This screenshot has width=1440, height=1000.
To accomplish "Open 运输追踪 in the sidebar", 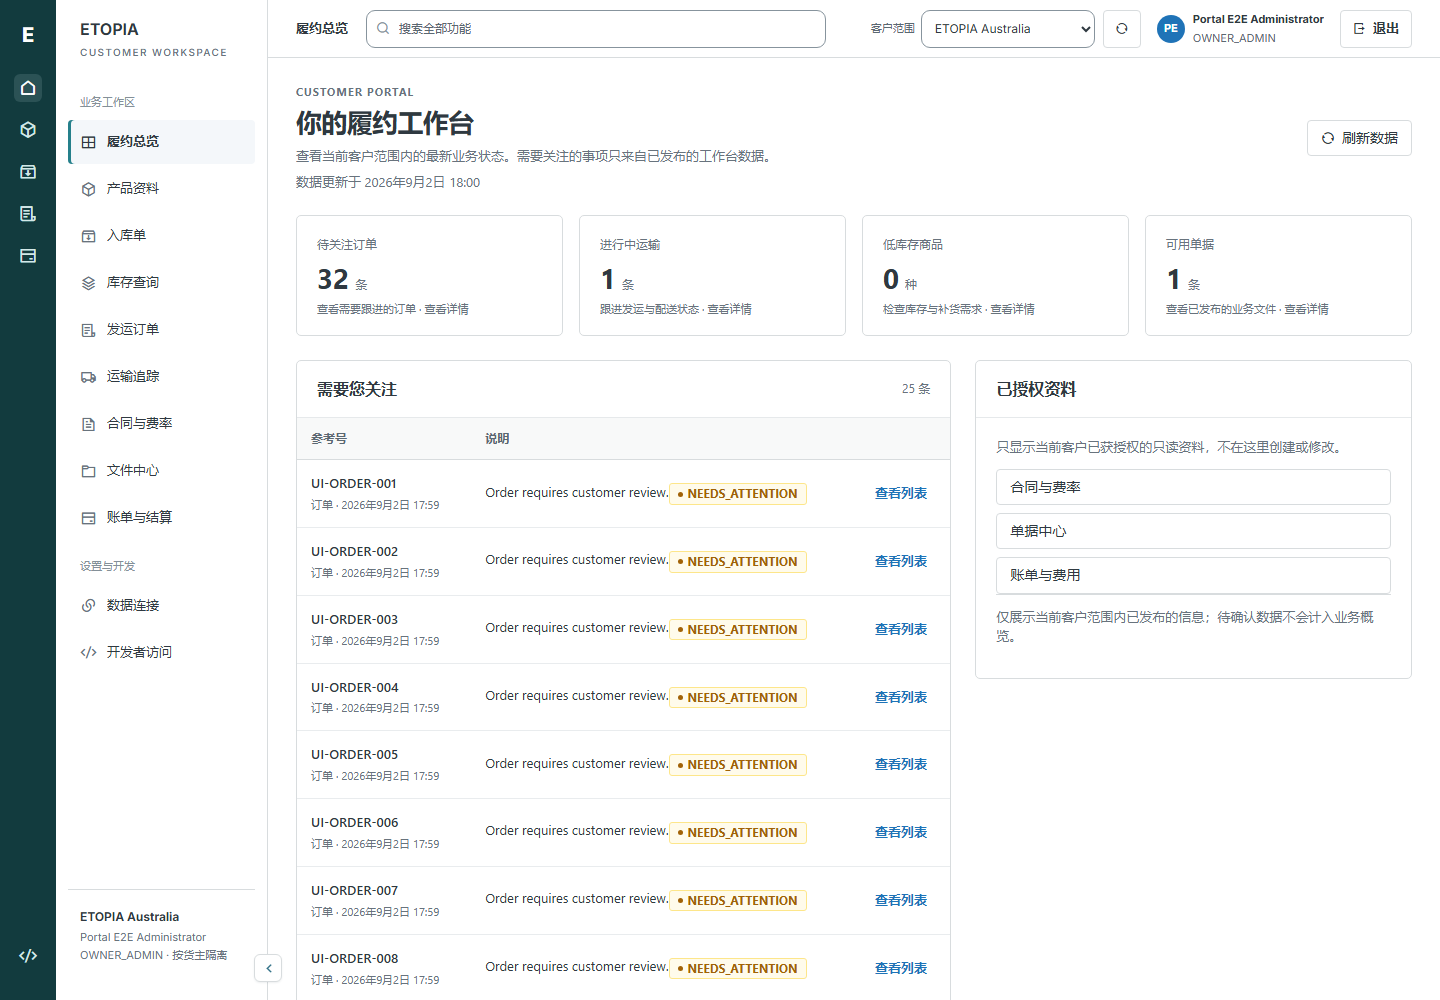I will pos(161,377).
